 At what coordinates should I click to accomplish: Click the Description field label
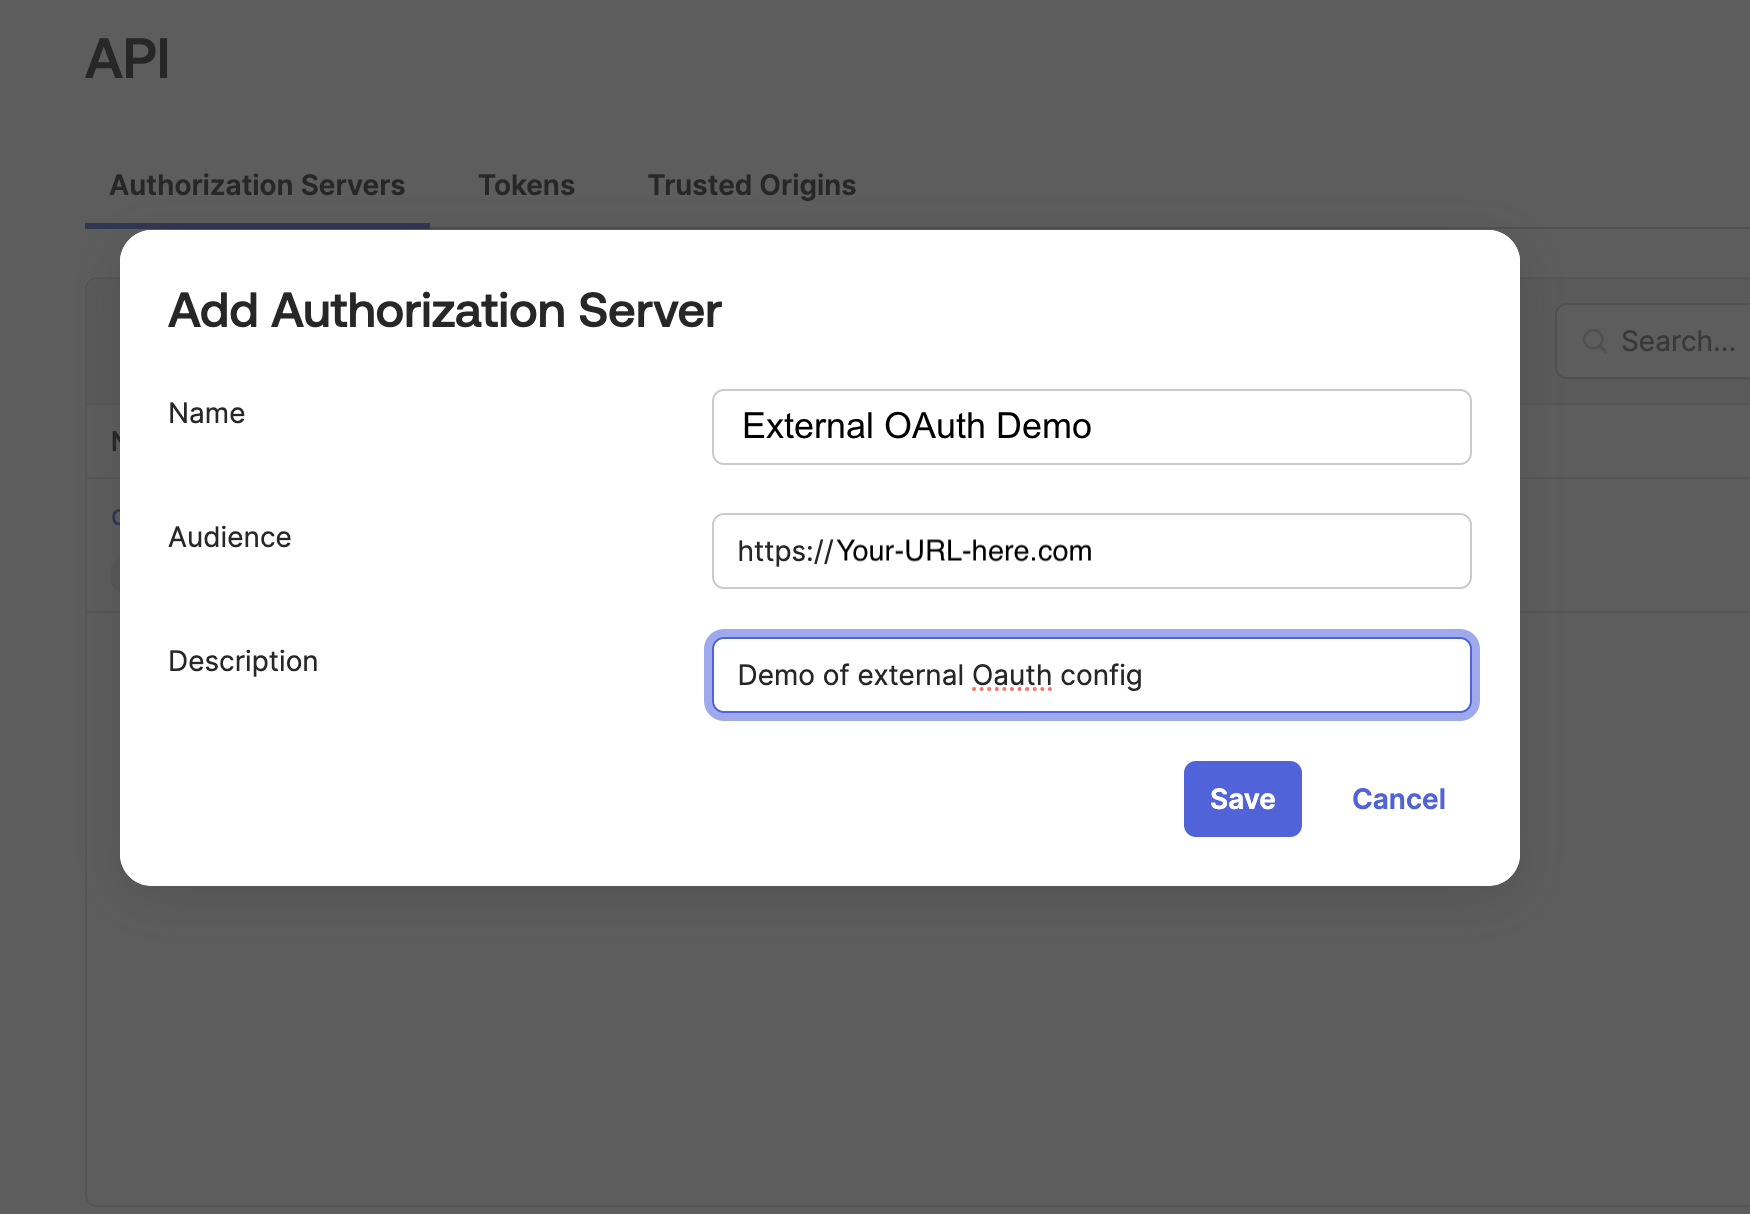click(243, 661)
